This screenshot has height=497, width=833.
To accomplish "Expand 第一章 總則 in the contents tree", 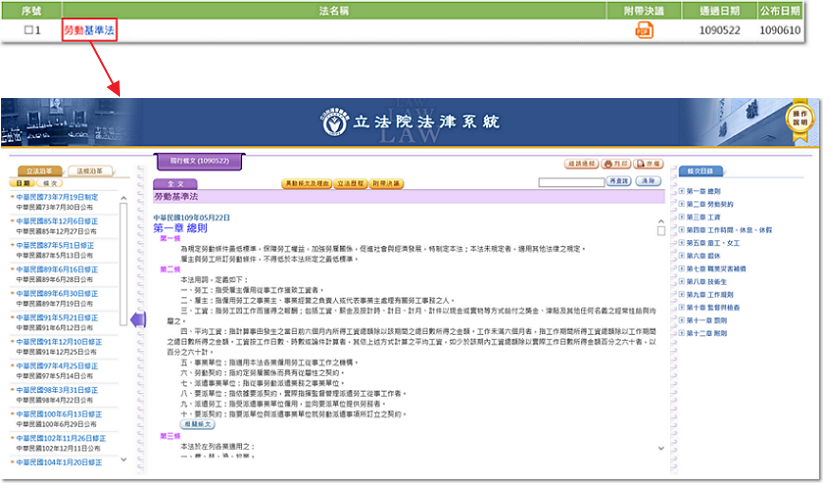I will pos(681,190).
